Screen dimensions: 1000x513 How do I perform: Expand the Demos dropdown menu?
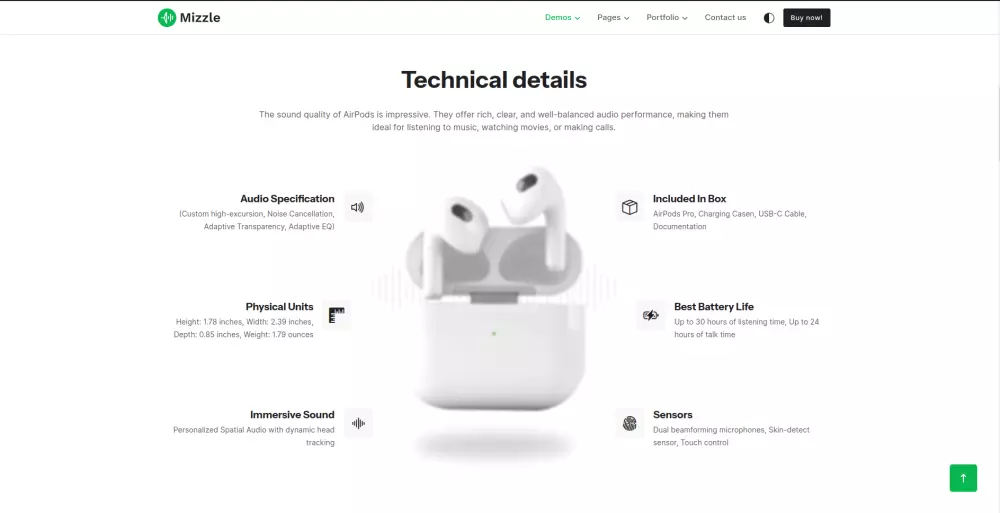(562, 18)
